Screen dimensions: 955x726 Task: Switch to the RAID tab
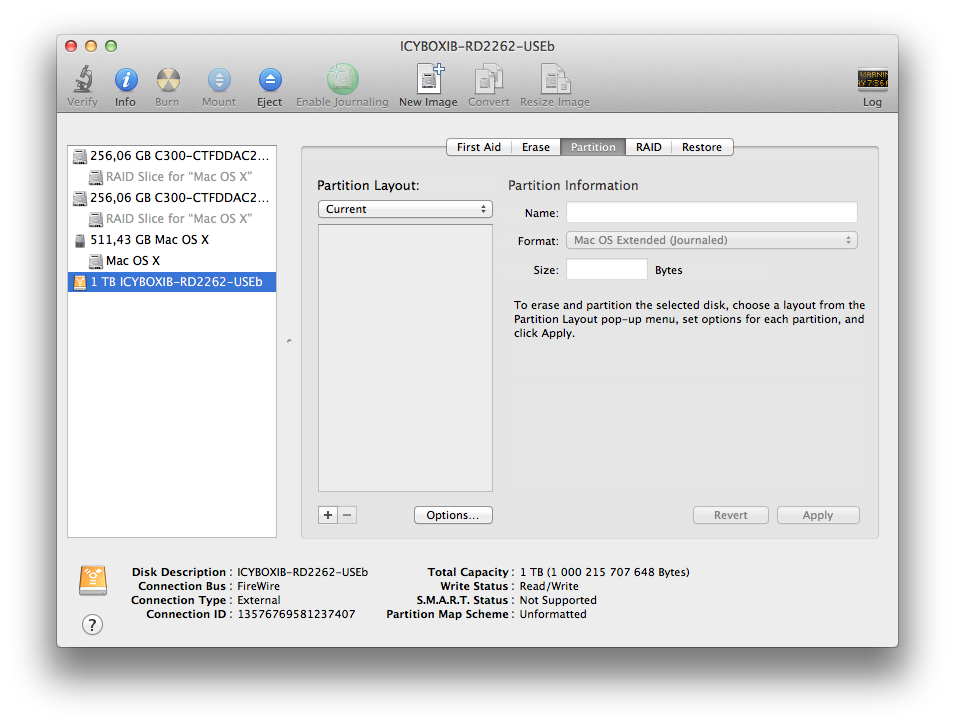[649, 147]
